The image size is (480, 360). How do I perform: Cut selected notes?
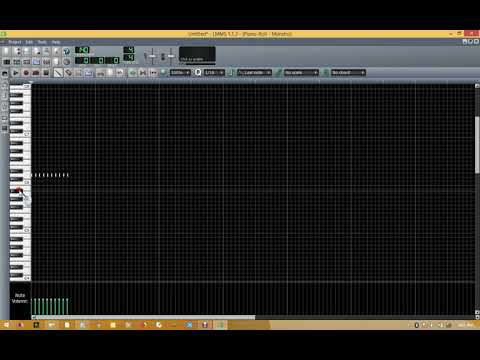[100, 73]
